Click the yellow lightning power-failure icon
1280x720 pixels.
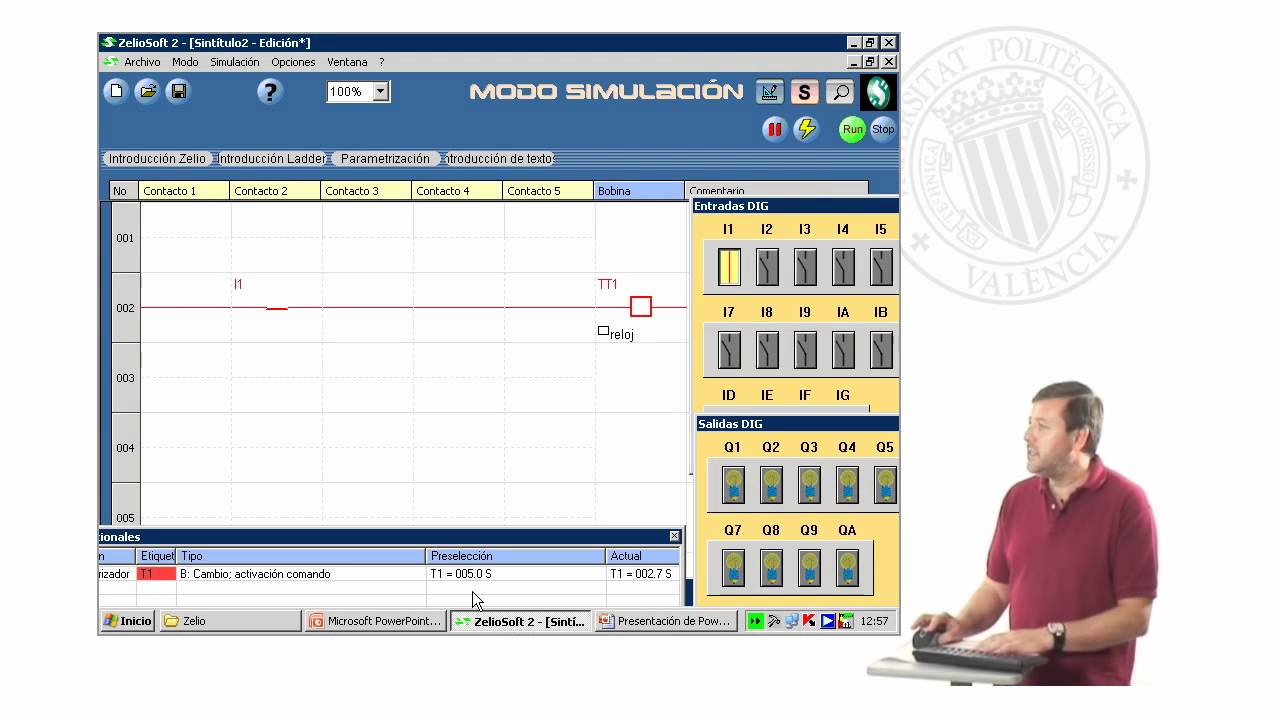pyautogui.click(x=806, y=129)
